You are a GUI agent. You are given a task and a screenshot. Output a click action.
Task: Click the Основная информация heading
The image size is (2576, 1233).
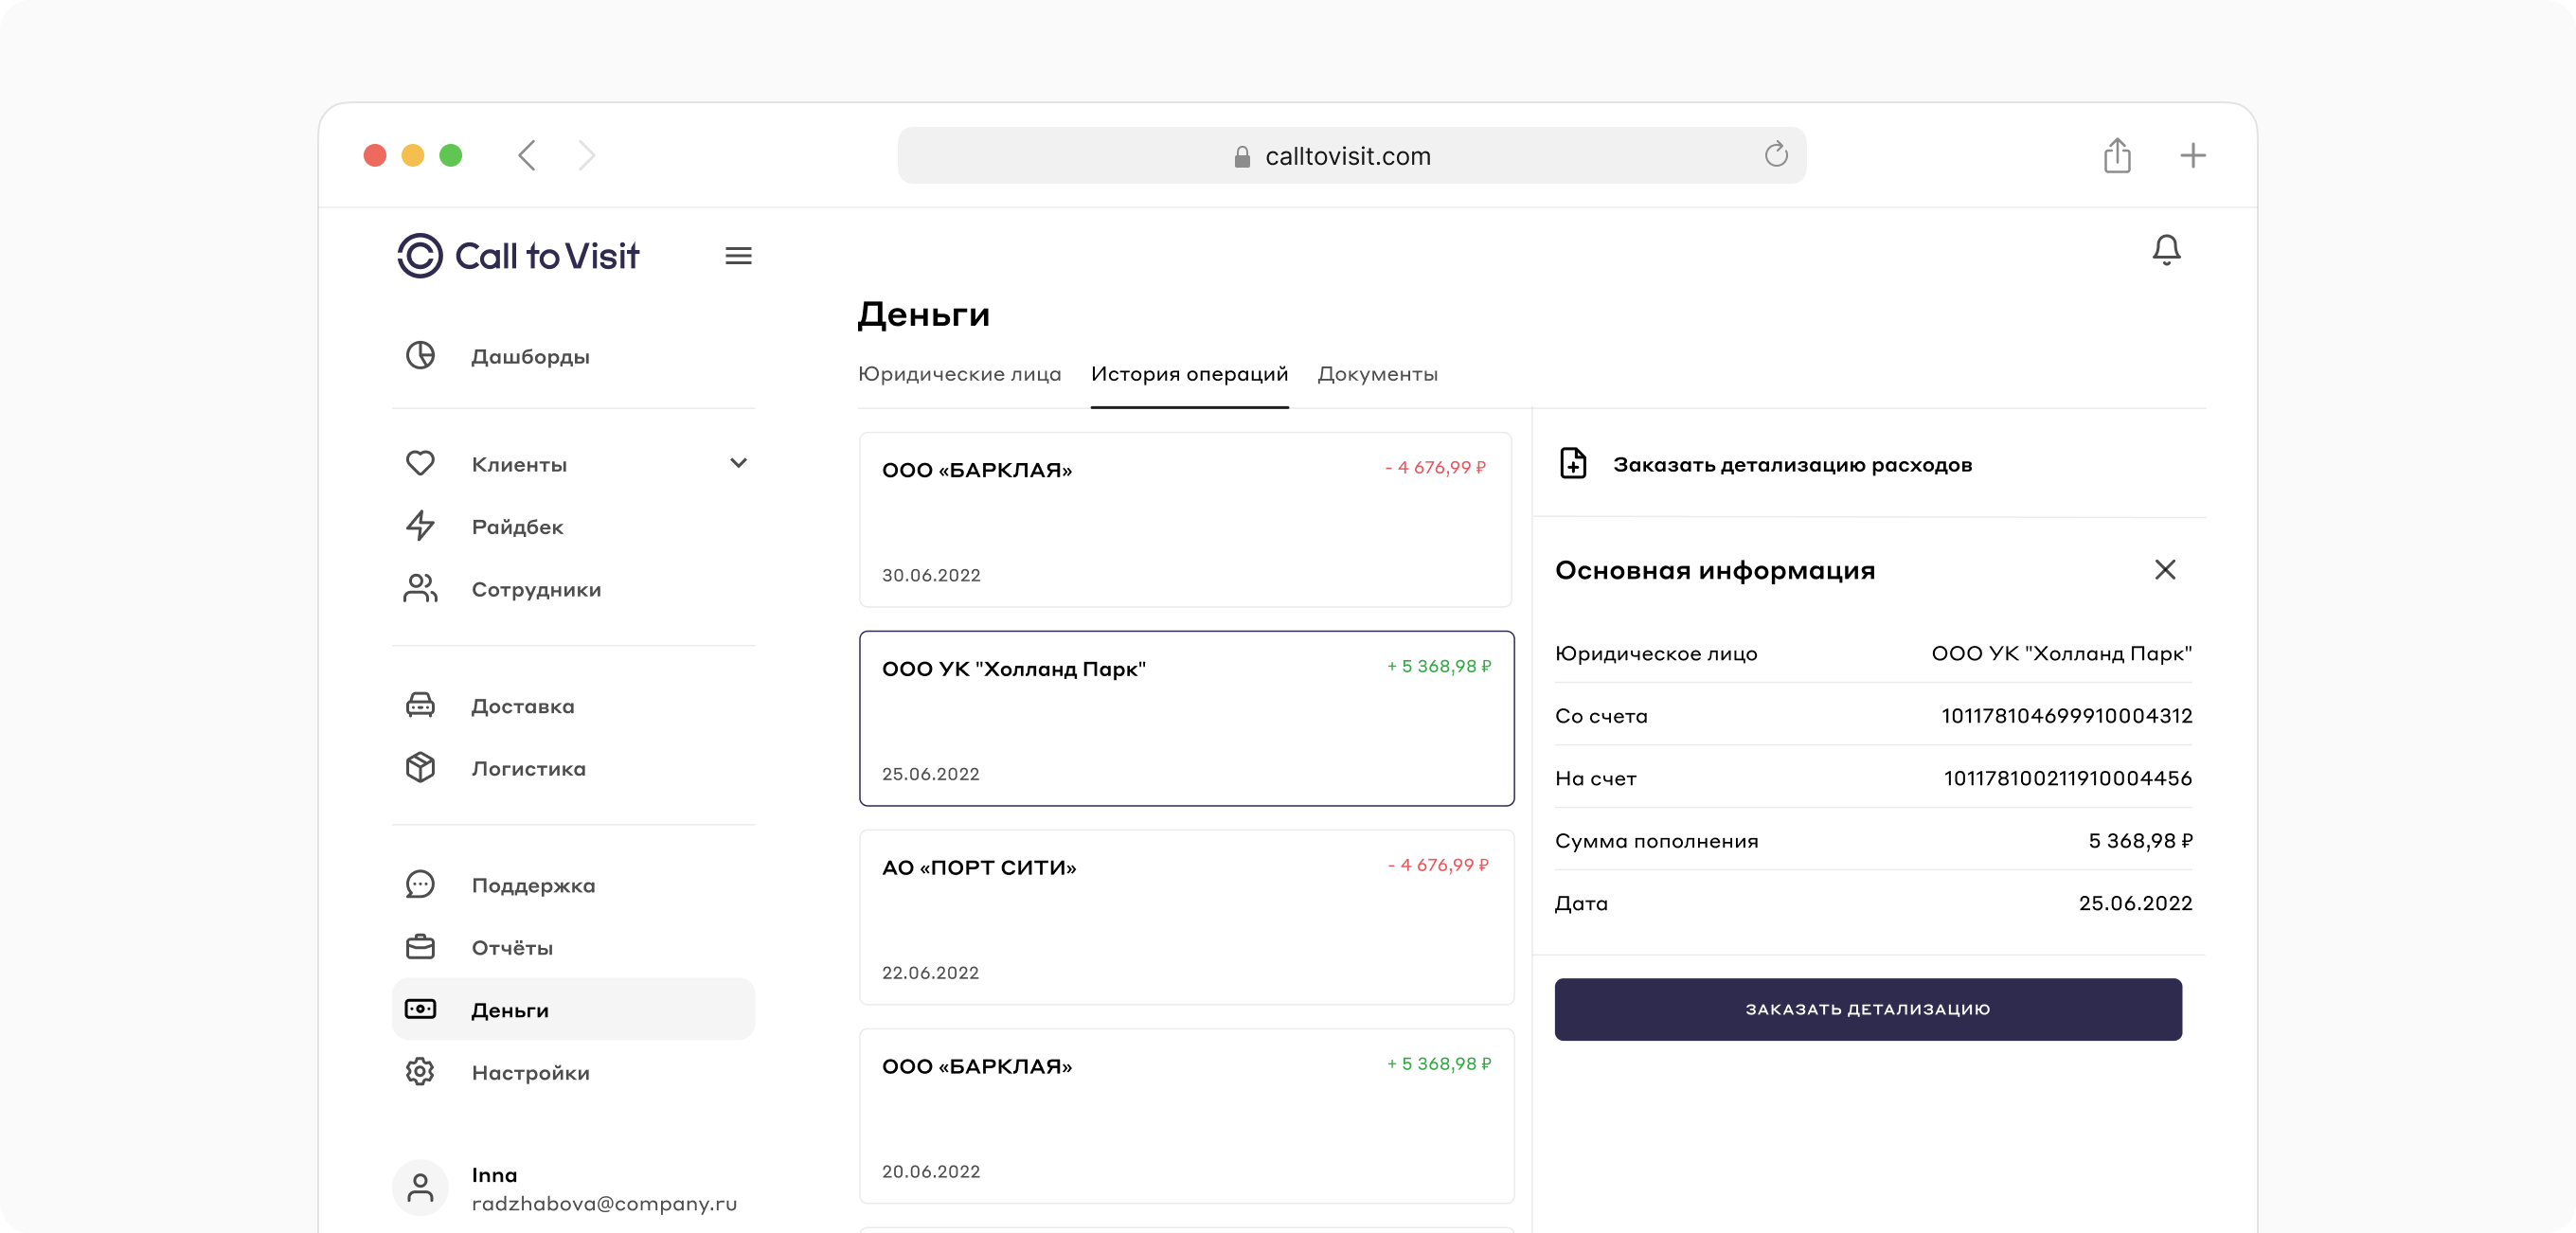(x=1714, y=570)
